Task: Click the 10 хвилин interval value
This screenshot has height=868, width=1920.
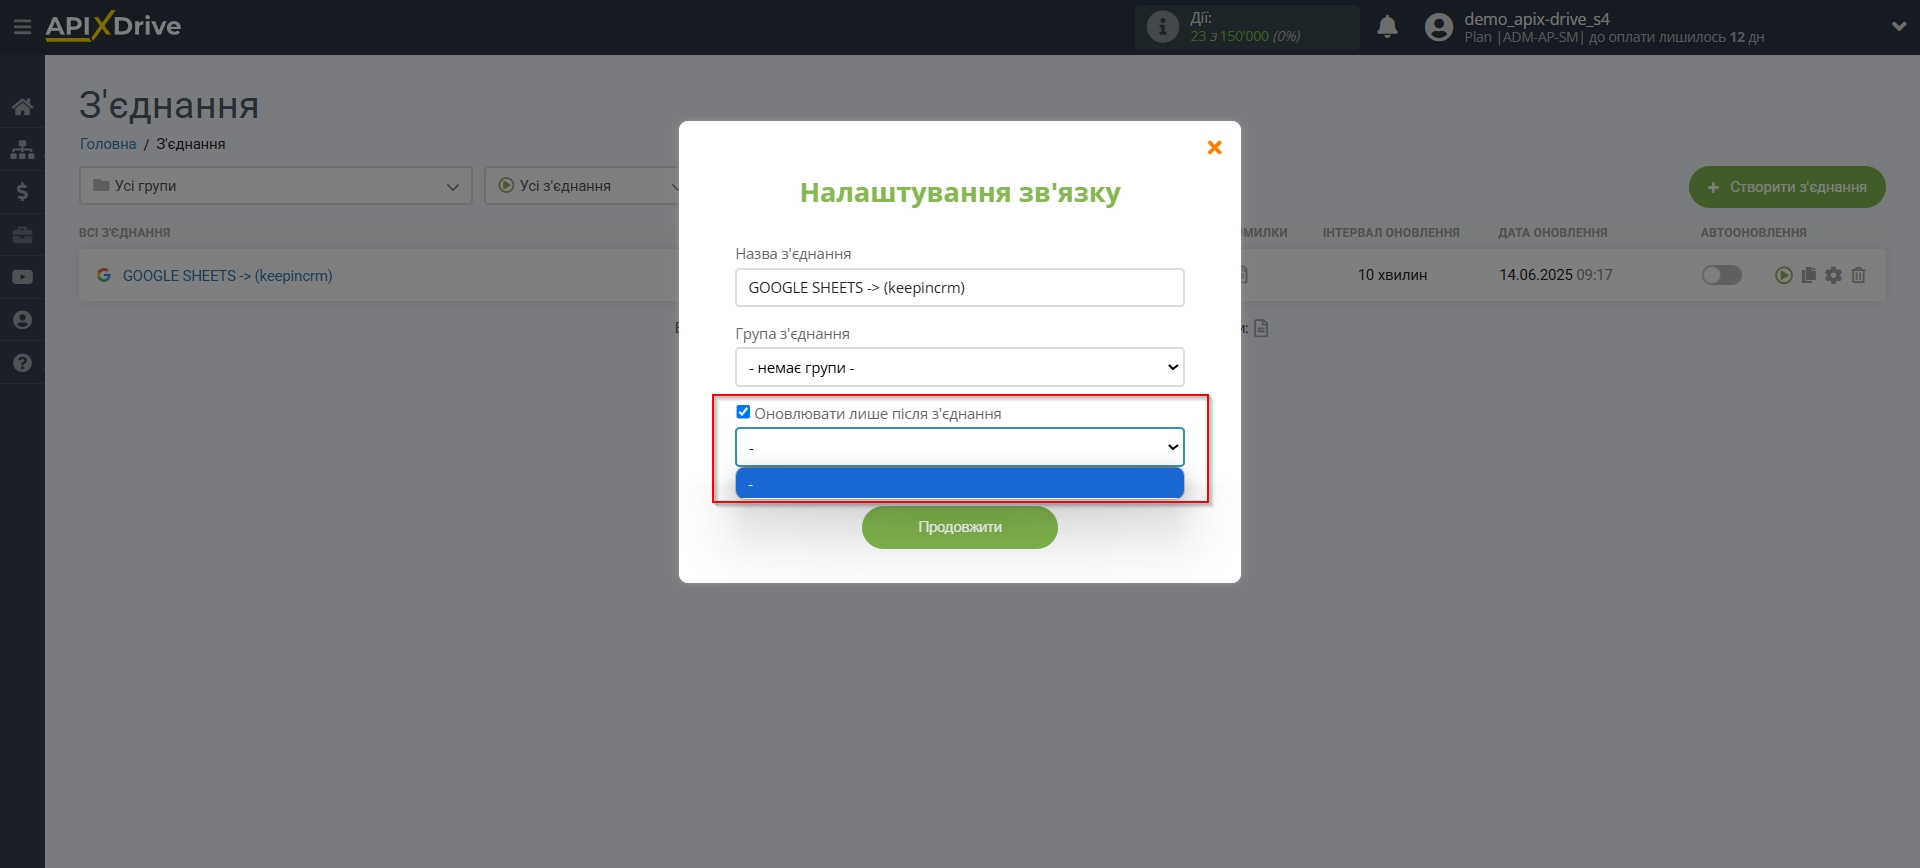Action: pos(1392,275)
